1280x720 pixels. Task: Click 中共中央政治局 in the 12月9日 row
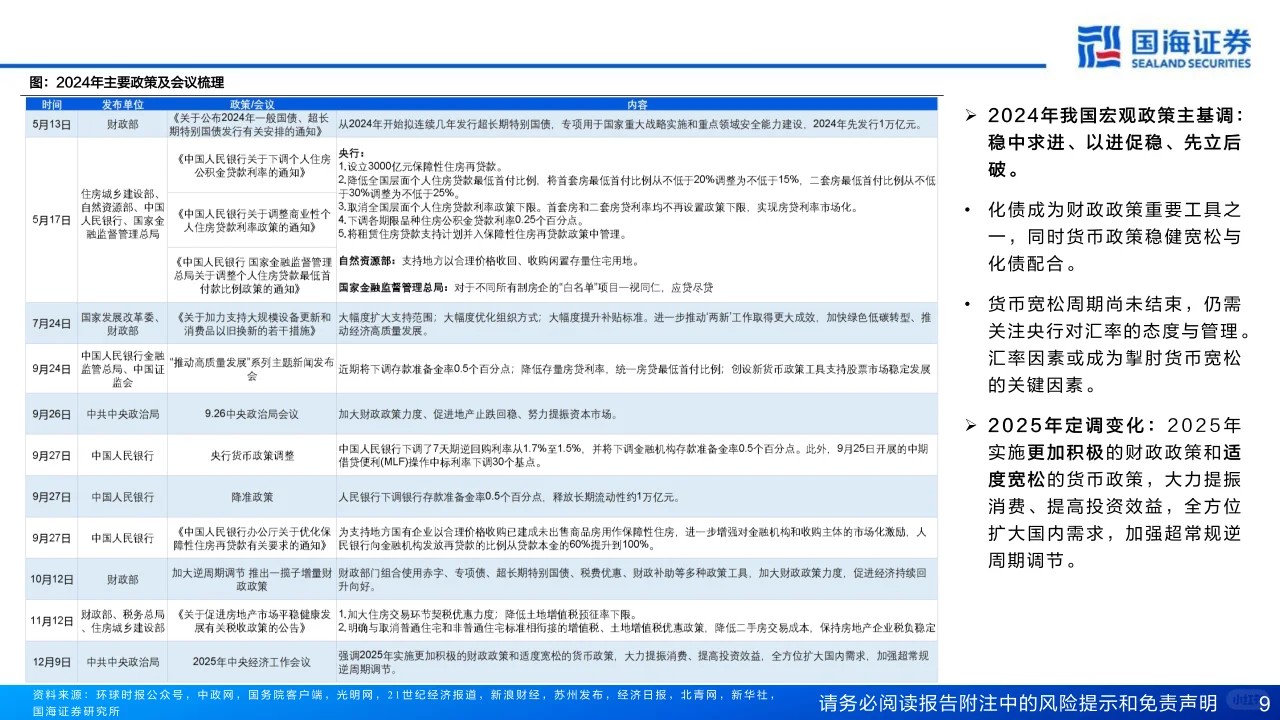123,662
